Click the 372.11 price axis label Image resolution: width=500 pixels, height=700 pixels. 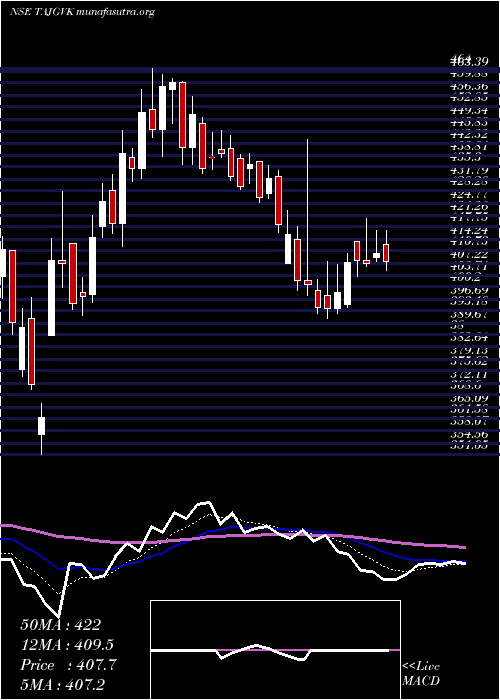click(470, 375)
